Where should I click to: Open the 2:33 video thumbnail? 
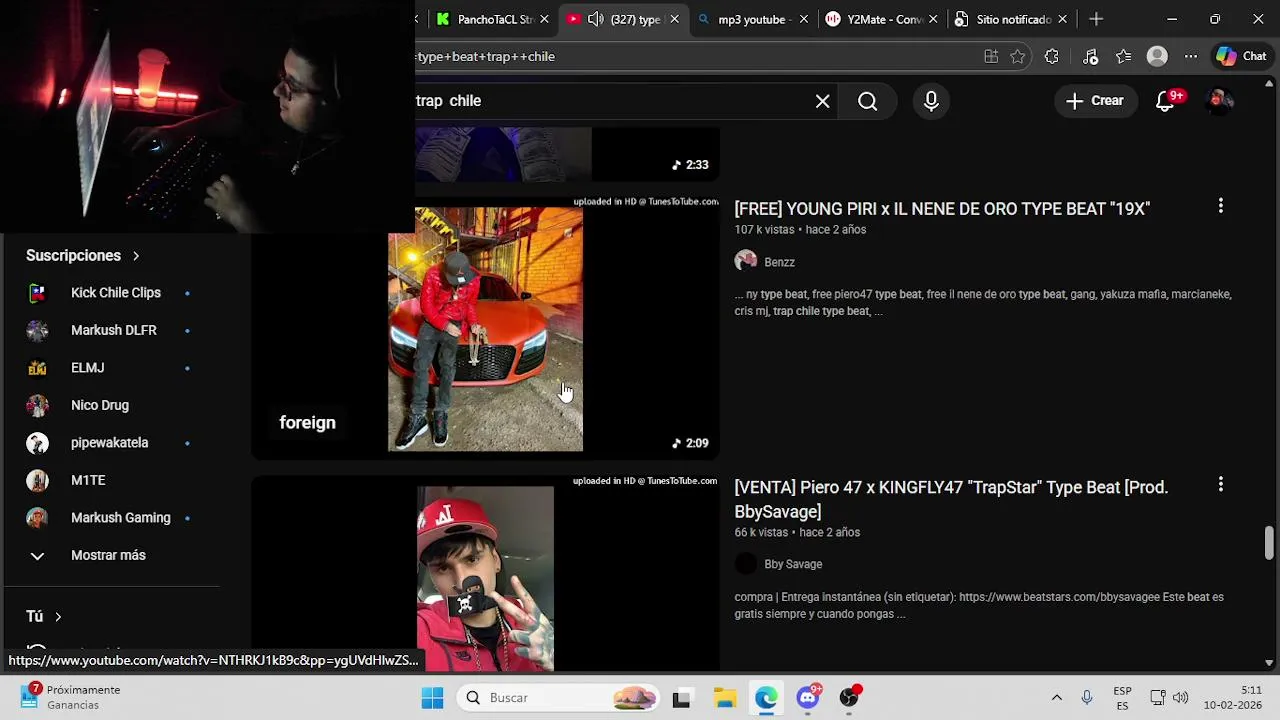point(567,155)
